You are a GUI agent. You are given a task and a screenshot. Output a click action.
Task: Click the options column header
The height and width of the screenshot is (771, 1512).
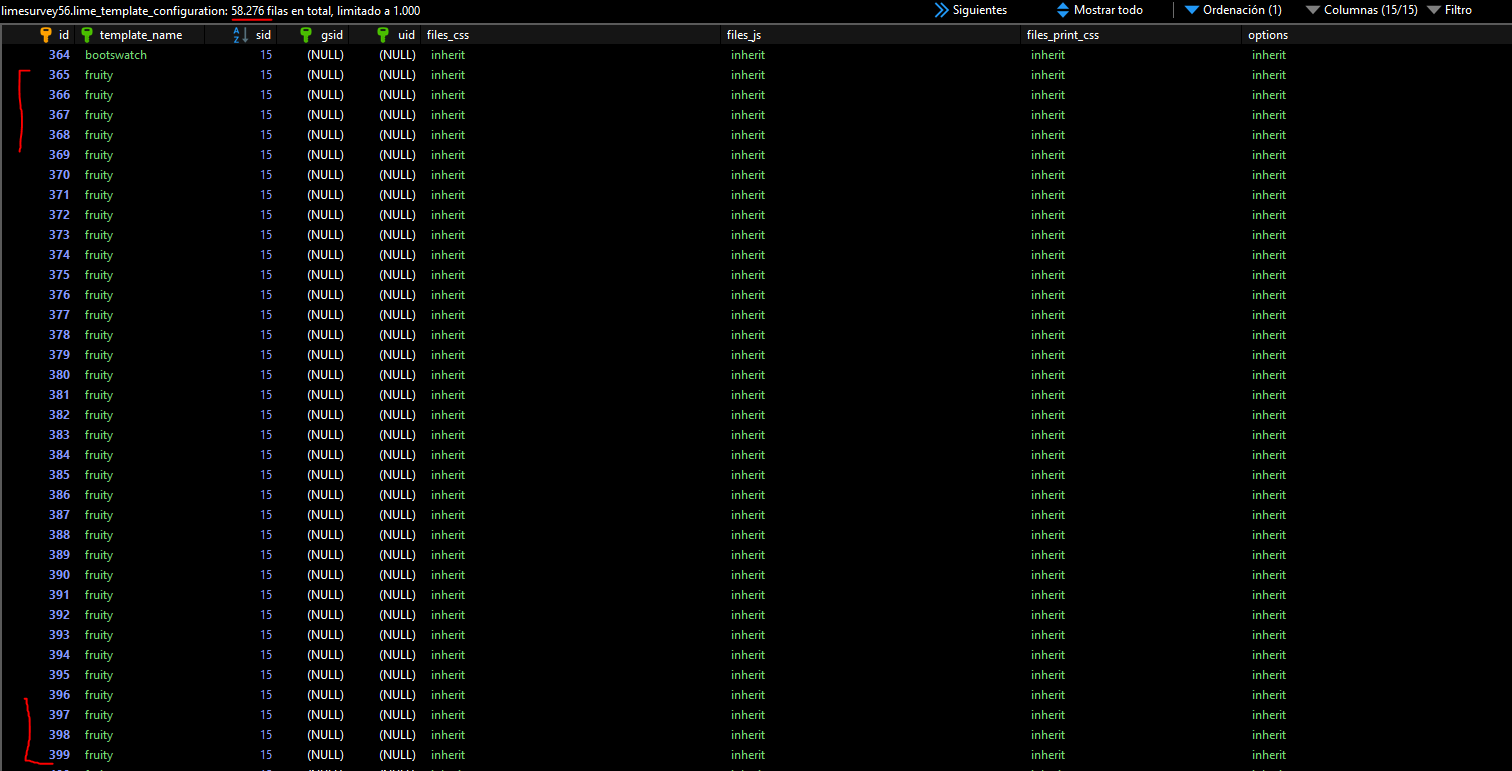click(1268, 35)
